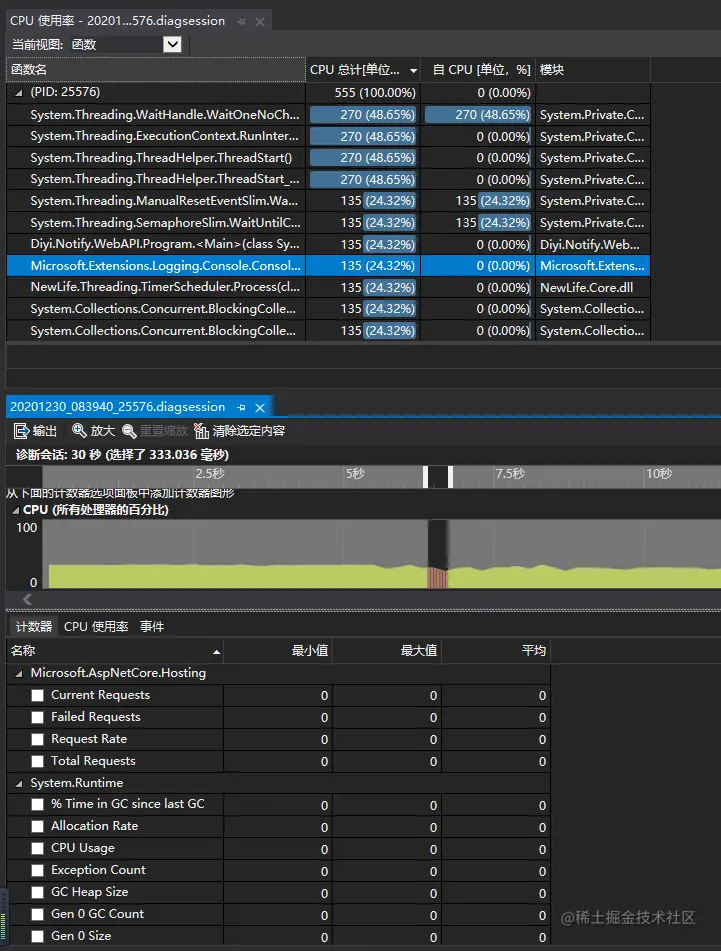Sort counters by the 名称 column arrow

[216, 652]
